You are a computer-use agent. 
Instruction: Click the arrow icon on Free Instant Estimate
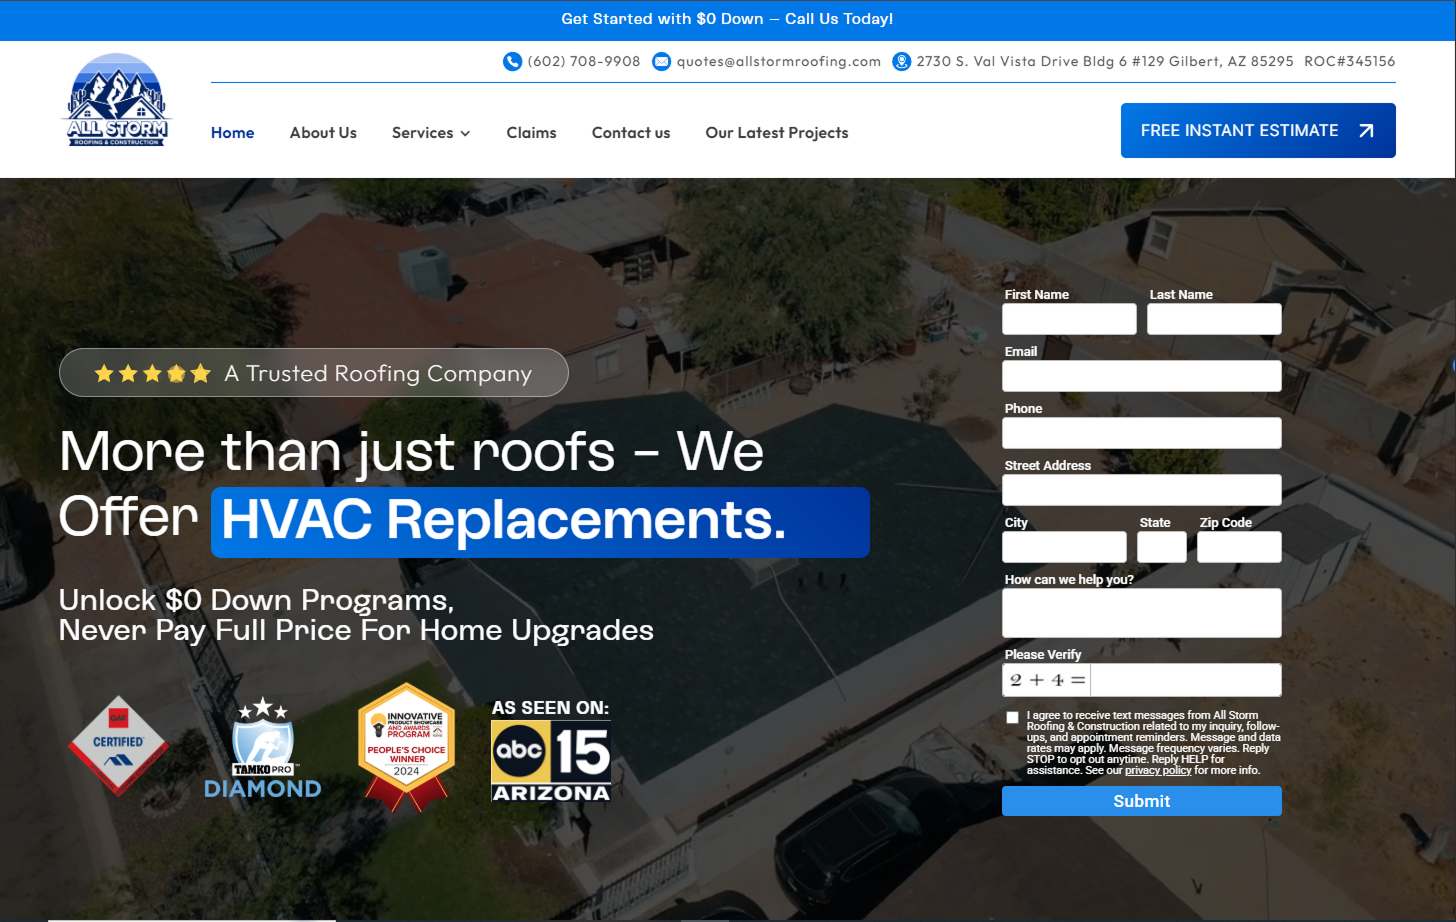(1366, 131)
